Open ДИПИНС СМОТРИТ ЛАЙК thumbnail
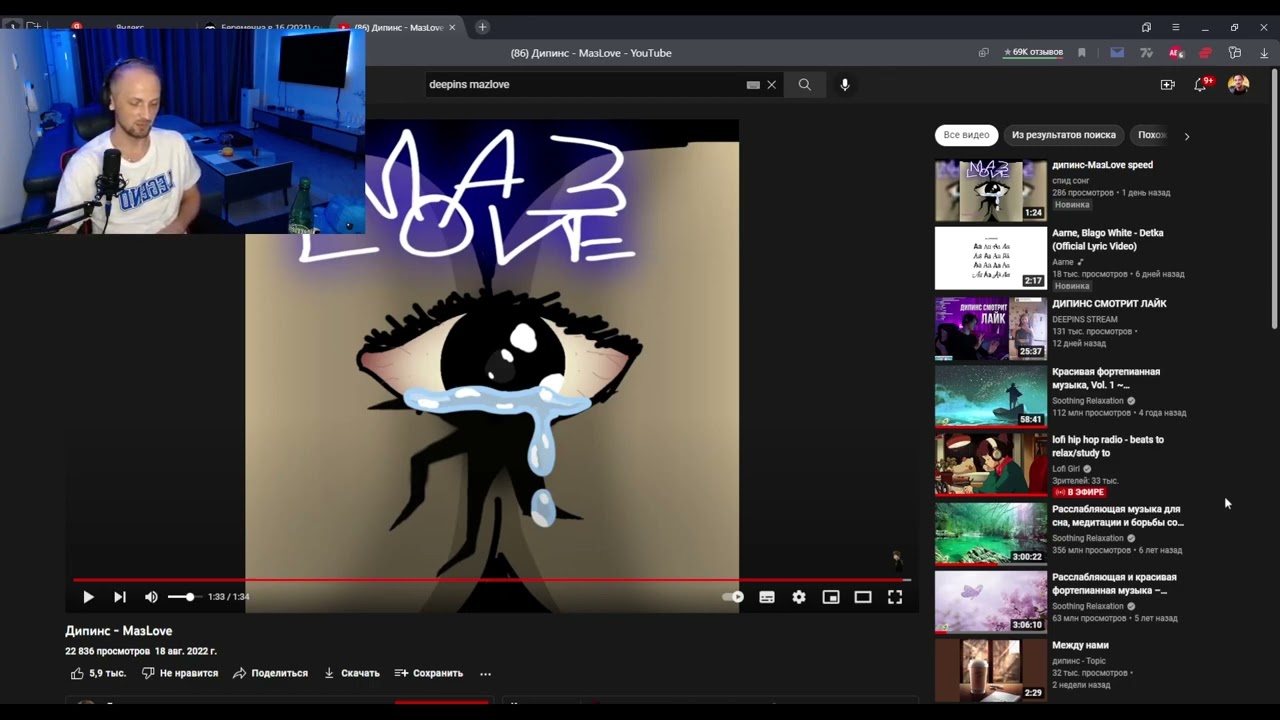Viewport: 1280px width, 720px height. pyautogui.click(x=990, y=328)
